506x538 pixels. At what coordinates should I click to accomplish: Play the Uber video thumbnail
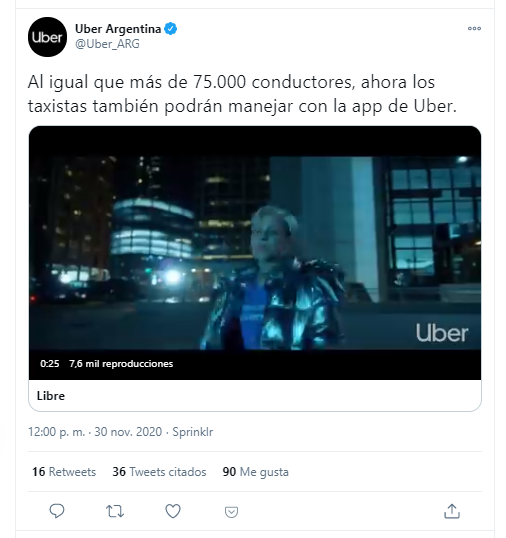coord(255,253)
